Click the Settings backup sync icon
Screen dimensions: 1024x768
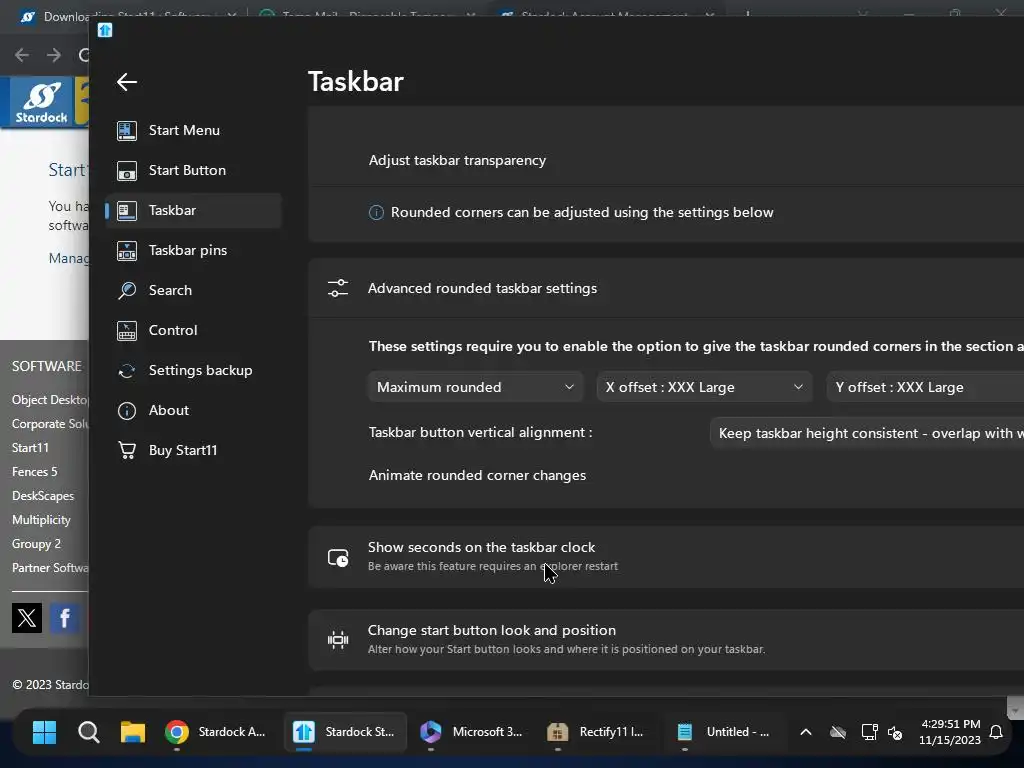click(127, 371)
